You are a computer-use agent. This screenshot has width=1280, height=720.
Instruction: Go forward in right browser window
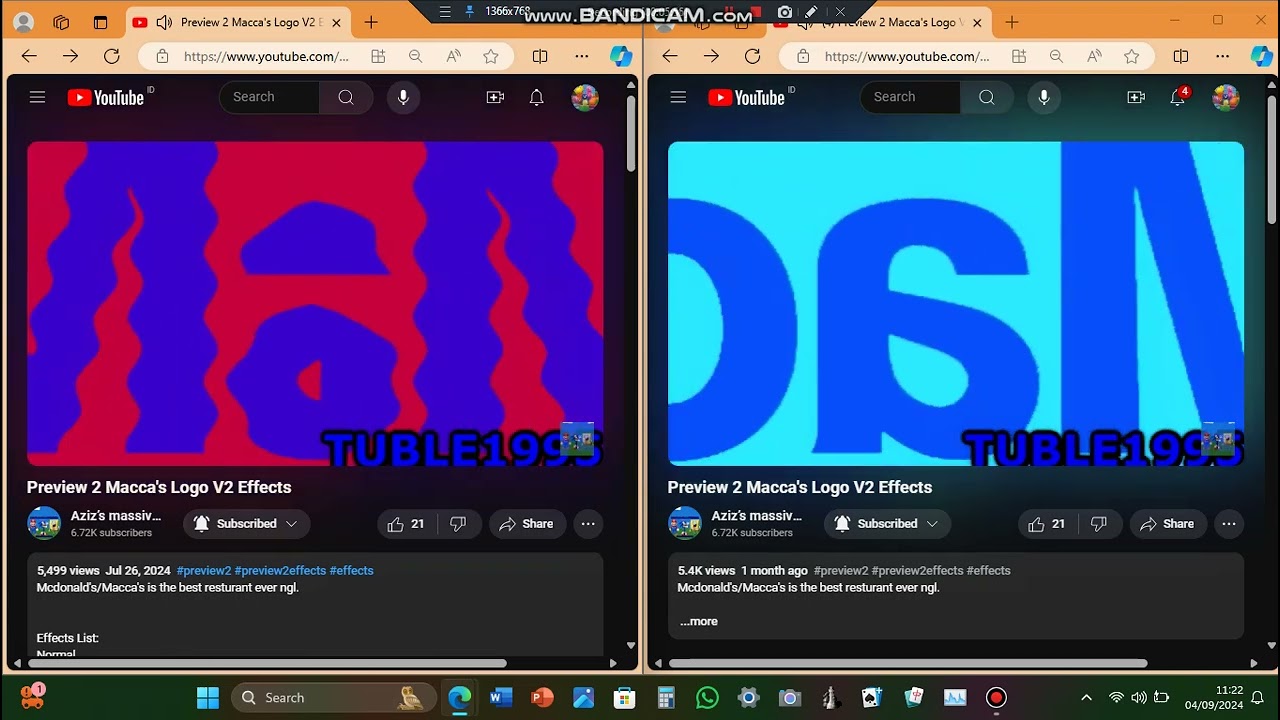pyautogui.click(x=711, y=56)
